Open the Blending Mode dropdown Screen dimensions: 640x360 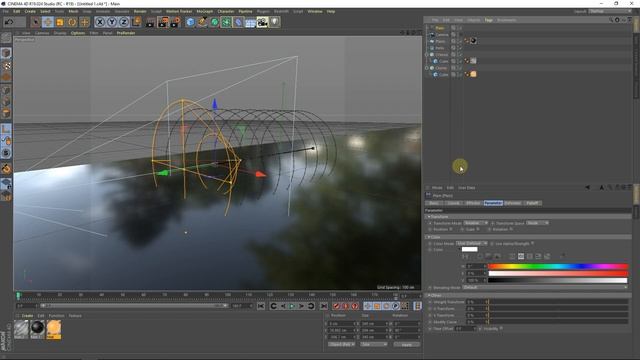(x=545, y=287)
